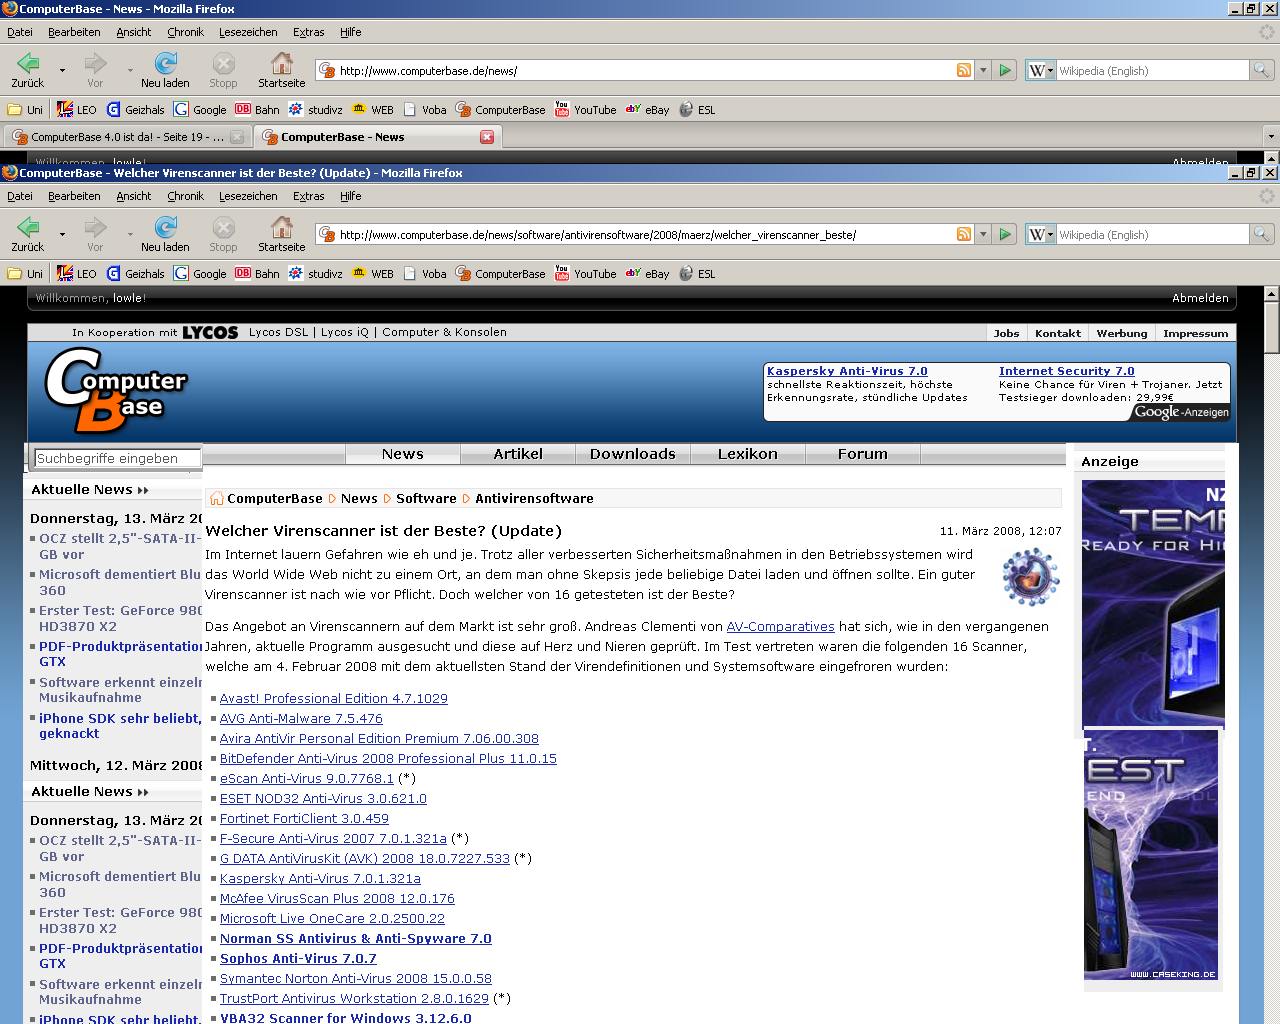The height and width of the screenshot is (1024, 1280).
Task: Click home icon in ComputerBase breadcrumb
Action: pyautogui.click(x=217, y=498)
